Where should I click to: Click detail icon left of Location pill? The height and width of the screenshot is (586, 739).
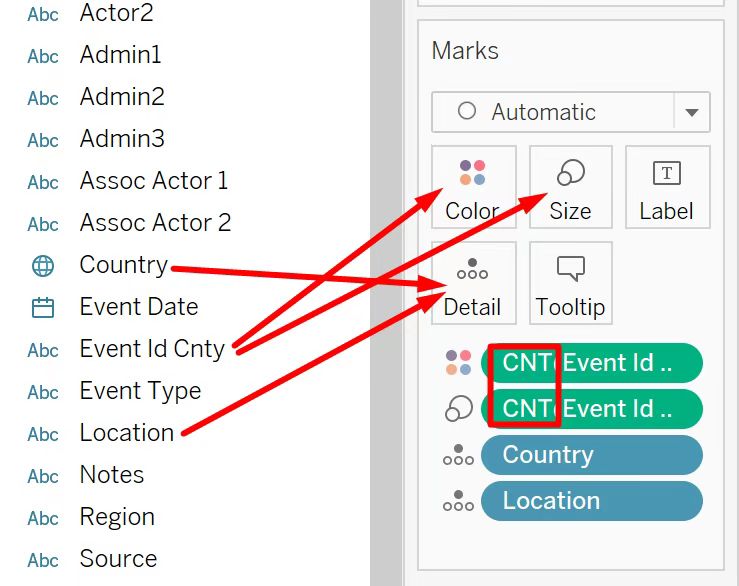(458, 501)
